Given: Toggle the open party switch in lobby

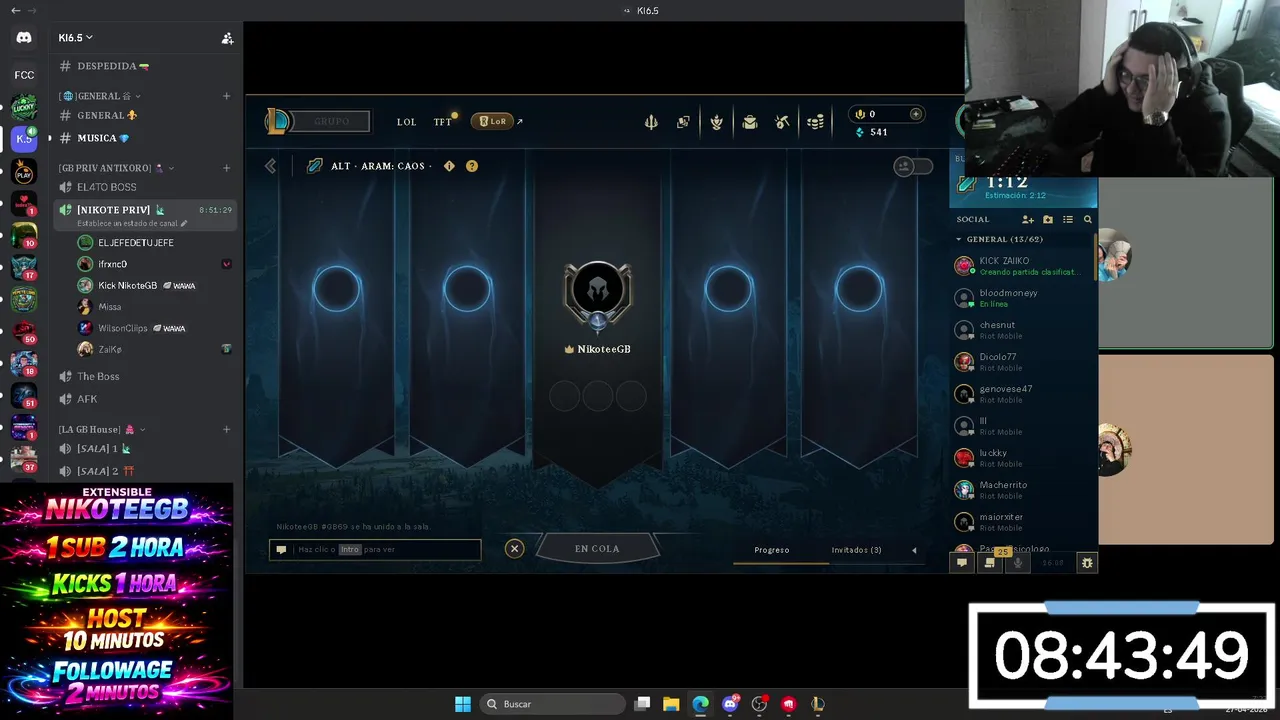Looking at the screenshot, I should (x=912, y=167).
